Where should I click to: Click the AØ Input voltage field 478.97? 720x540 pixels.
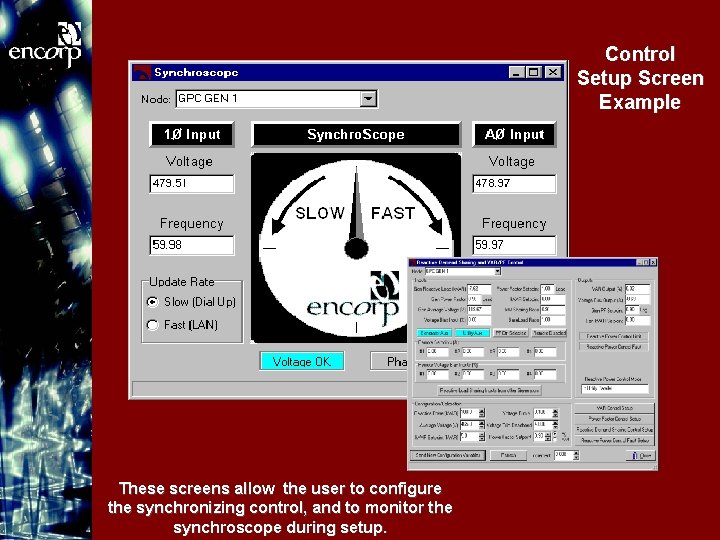click(514, 183)
